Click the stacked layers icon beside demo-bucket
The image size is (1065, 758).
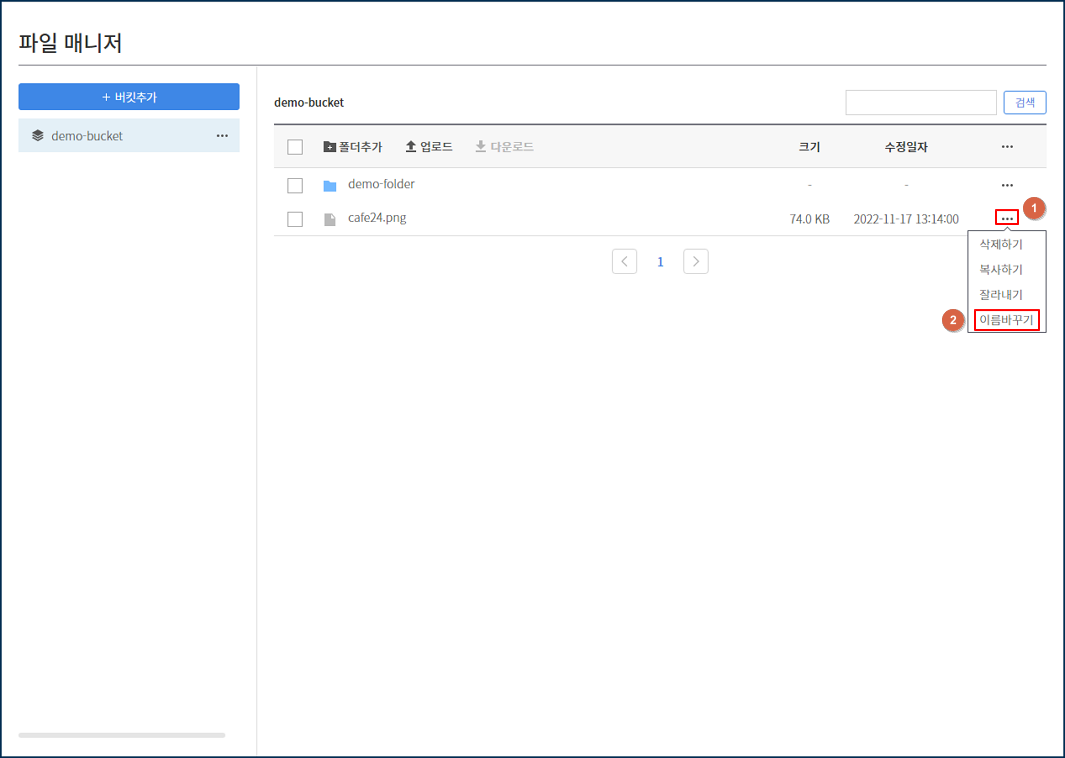coord(38,136)
